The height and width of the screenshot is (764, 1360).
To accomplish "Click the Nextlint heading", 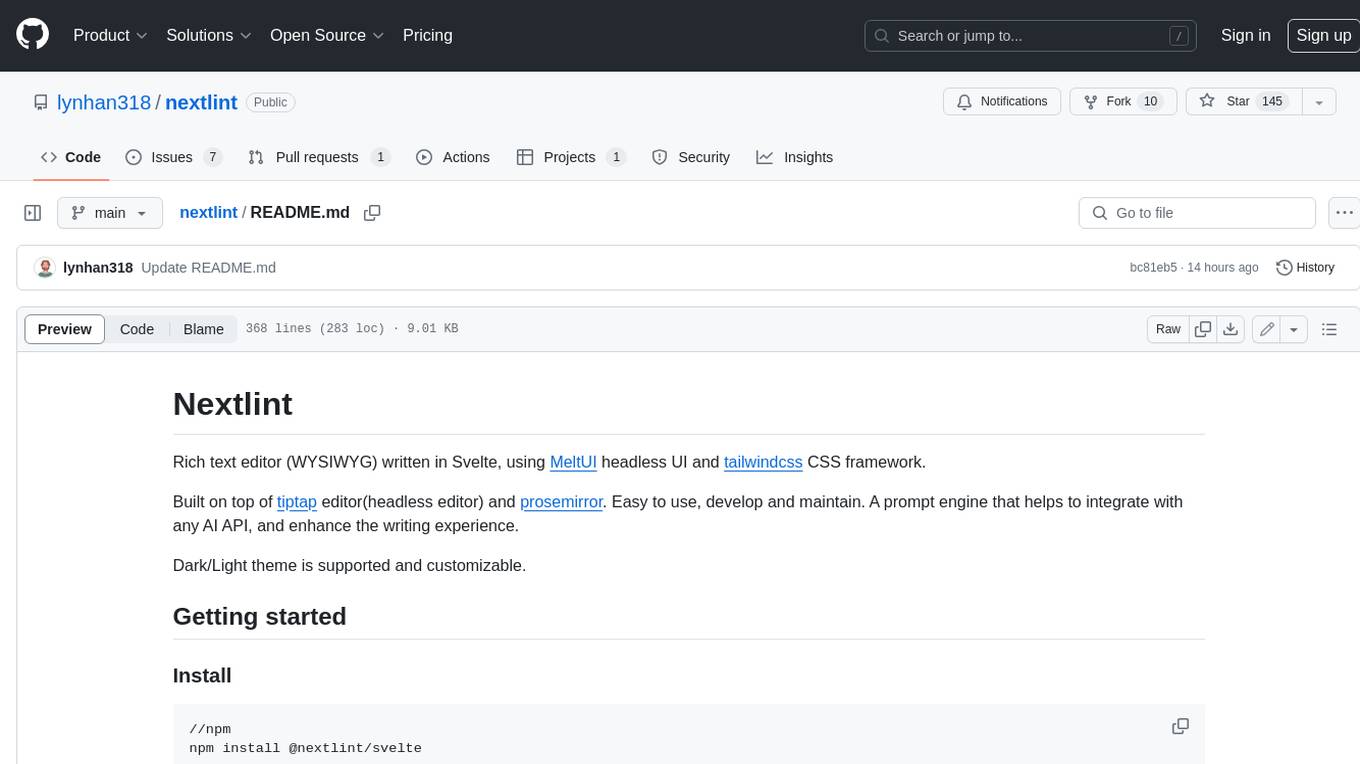I will click(233, 404).
